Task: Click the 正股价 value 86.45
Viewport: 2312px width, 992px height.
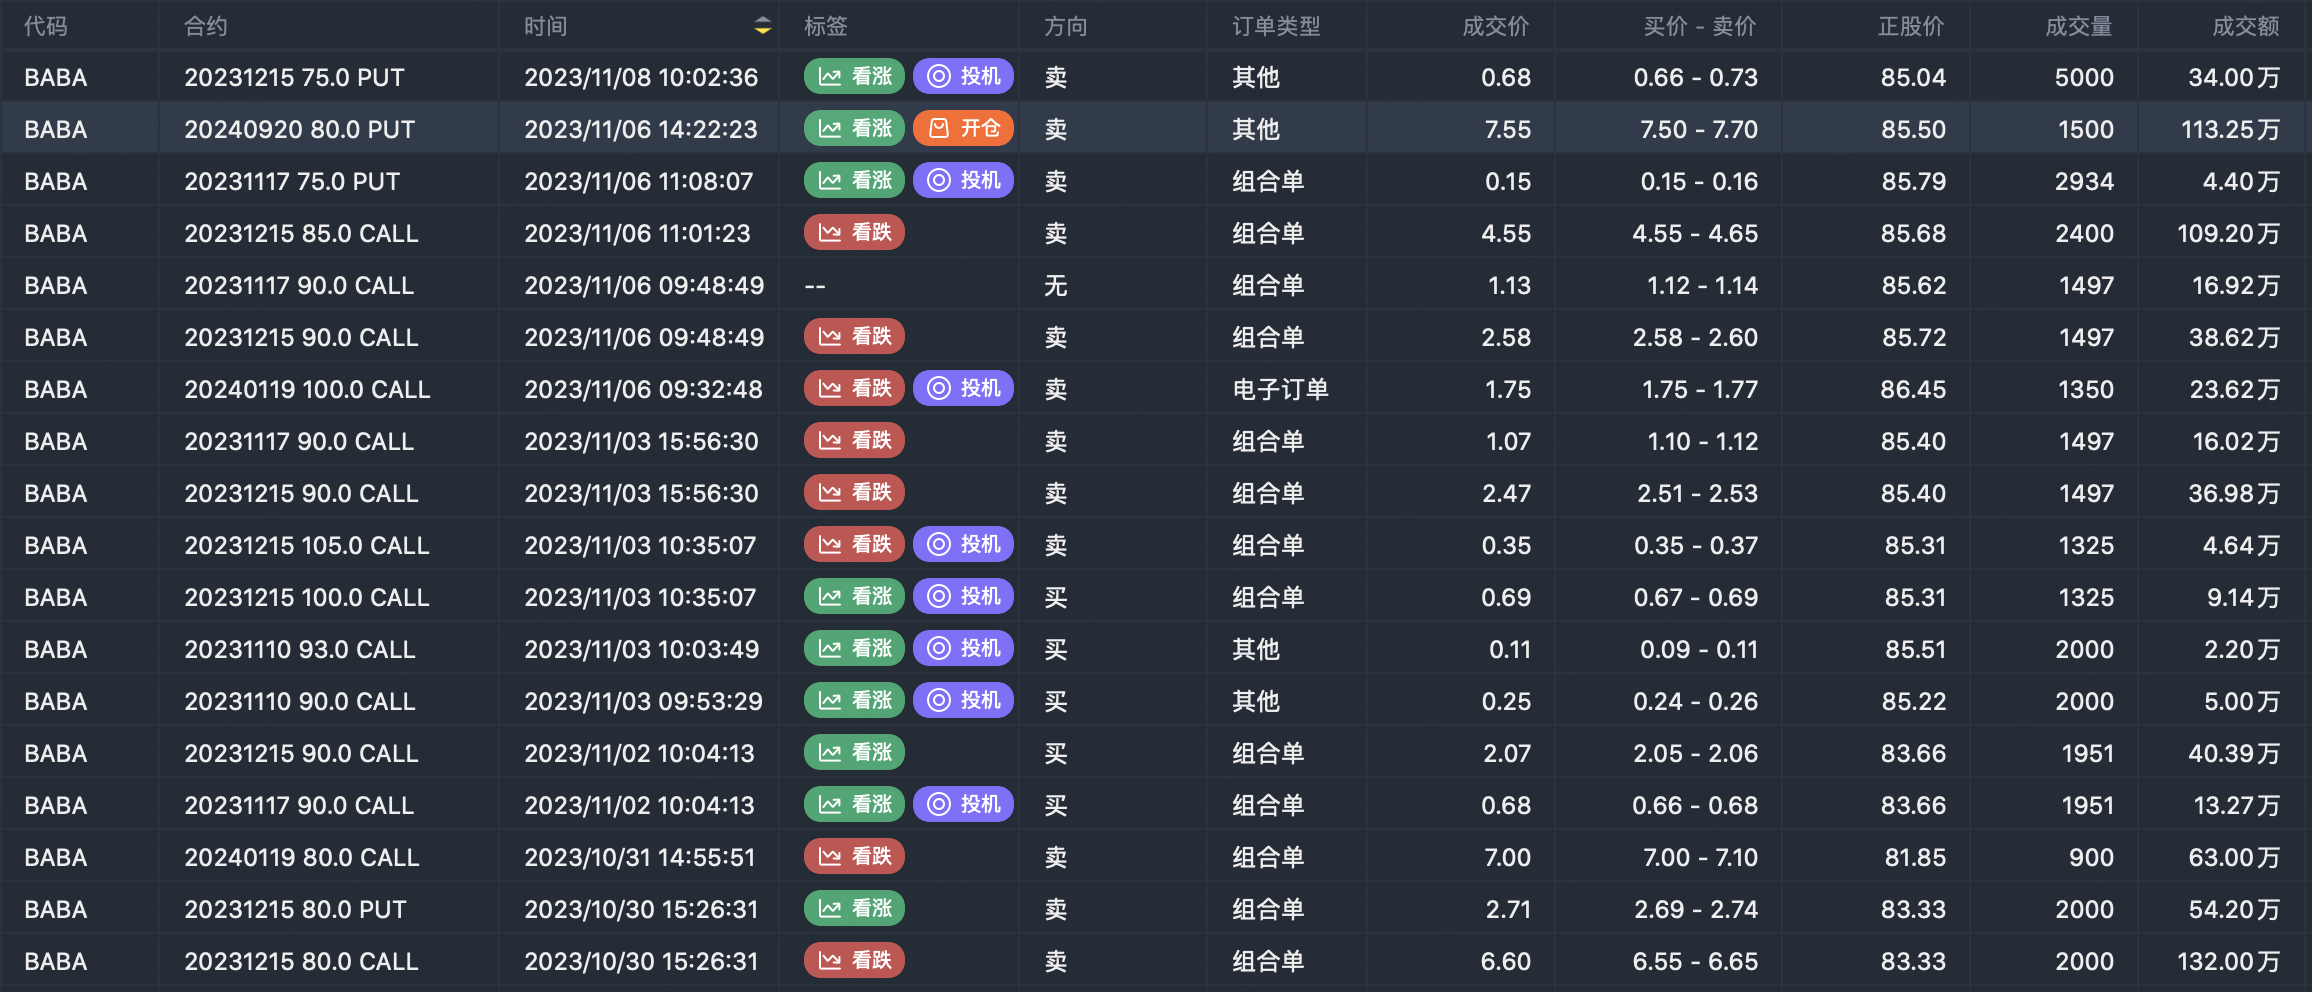Action: click(x=1913, y=389)
